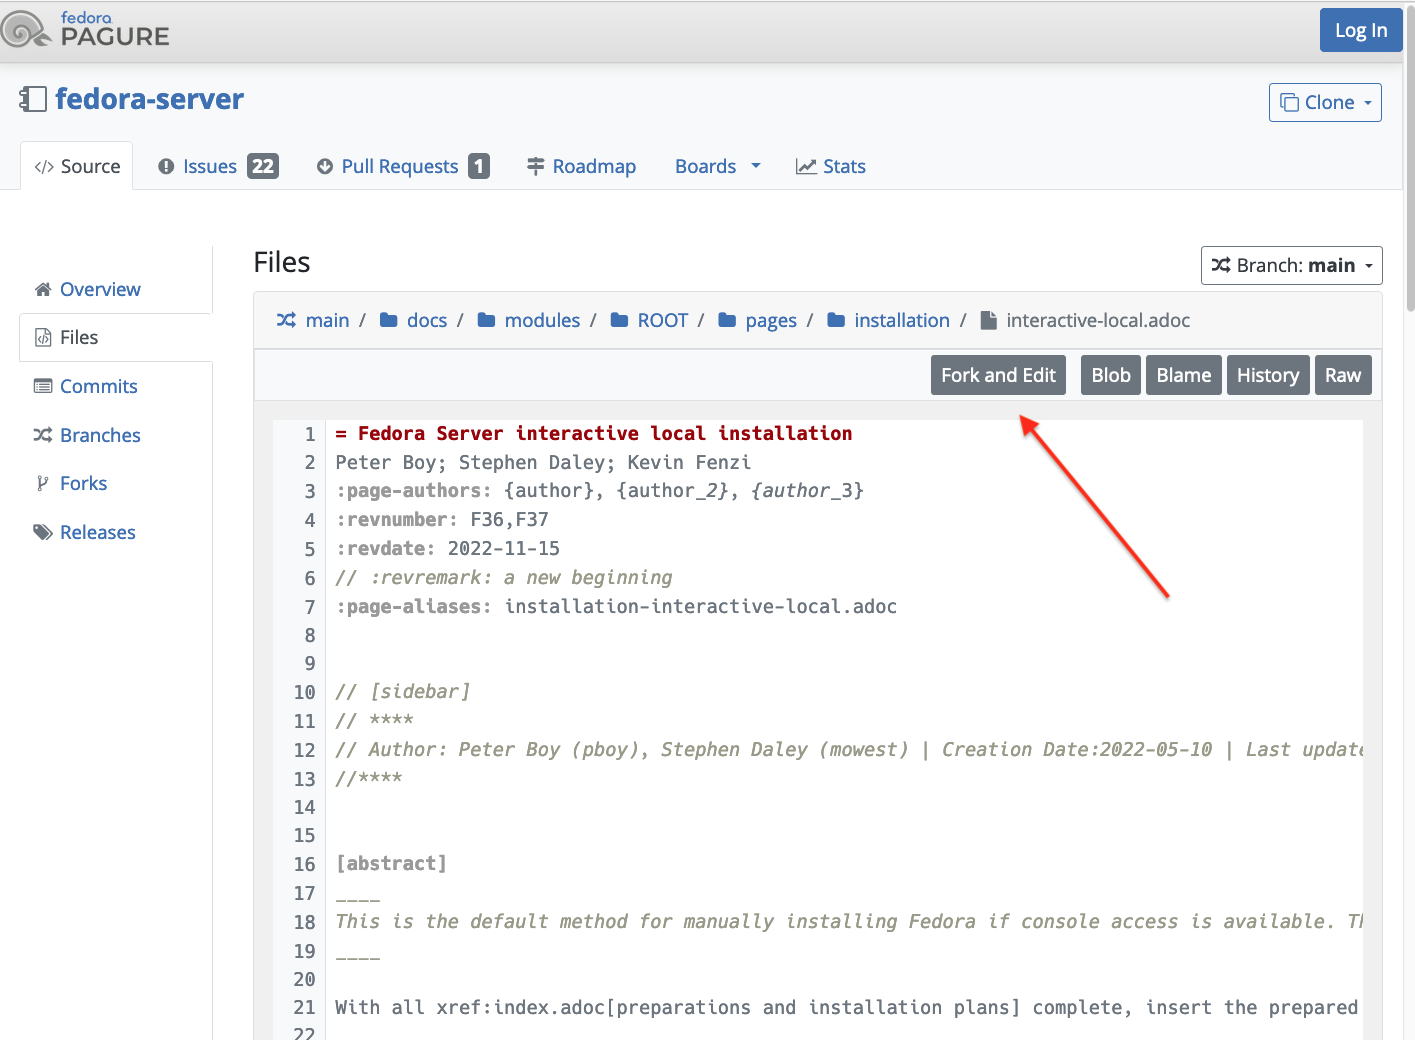Click the copy icon inside Clone button
The width and height of the screenshot is (1415, 1040).
tap(1290, 103)
